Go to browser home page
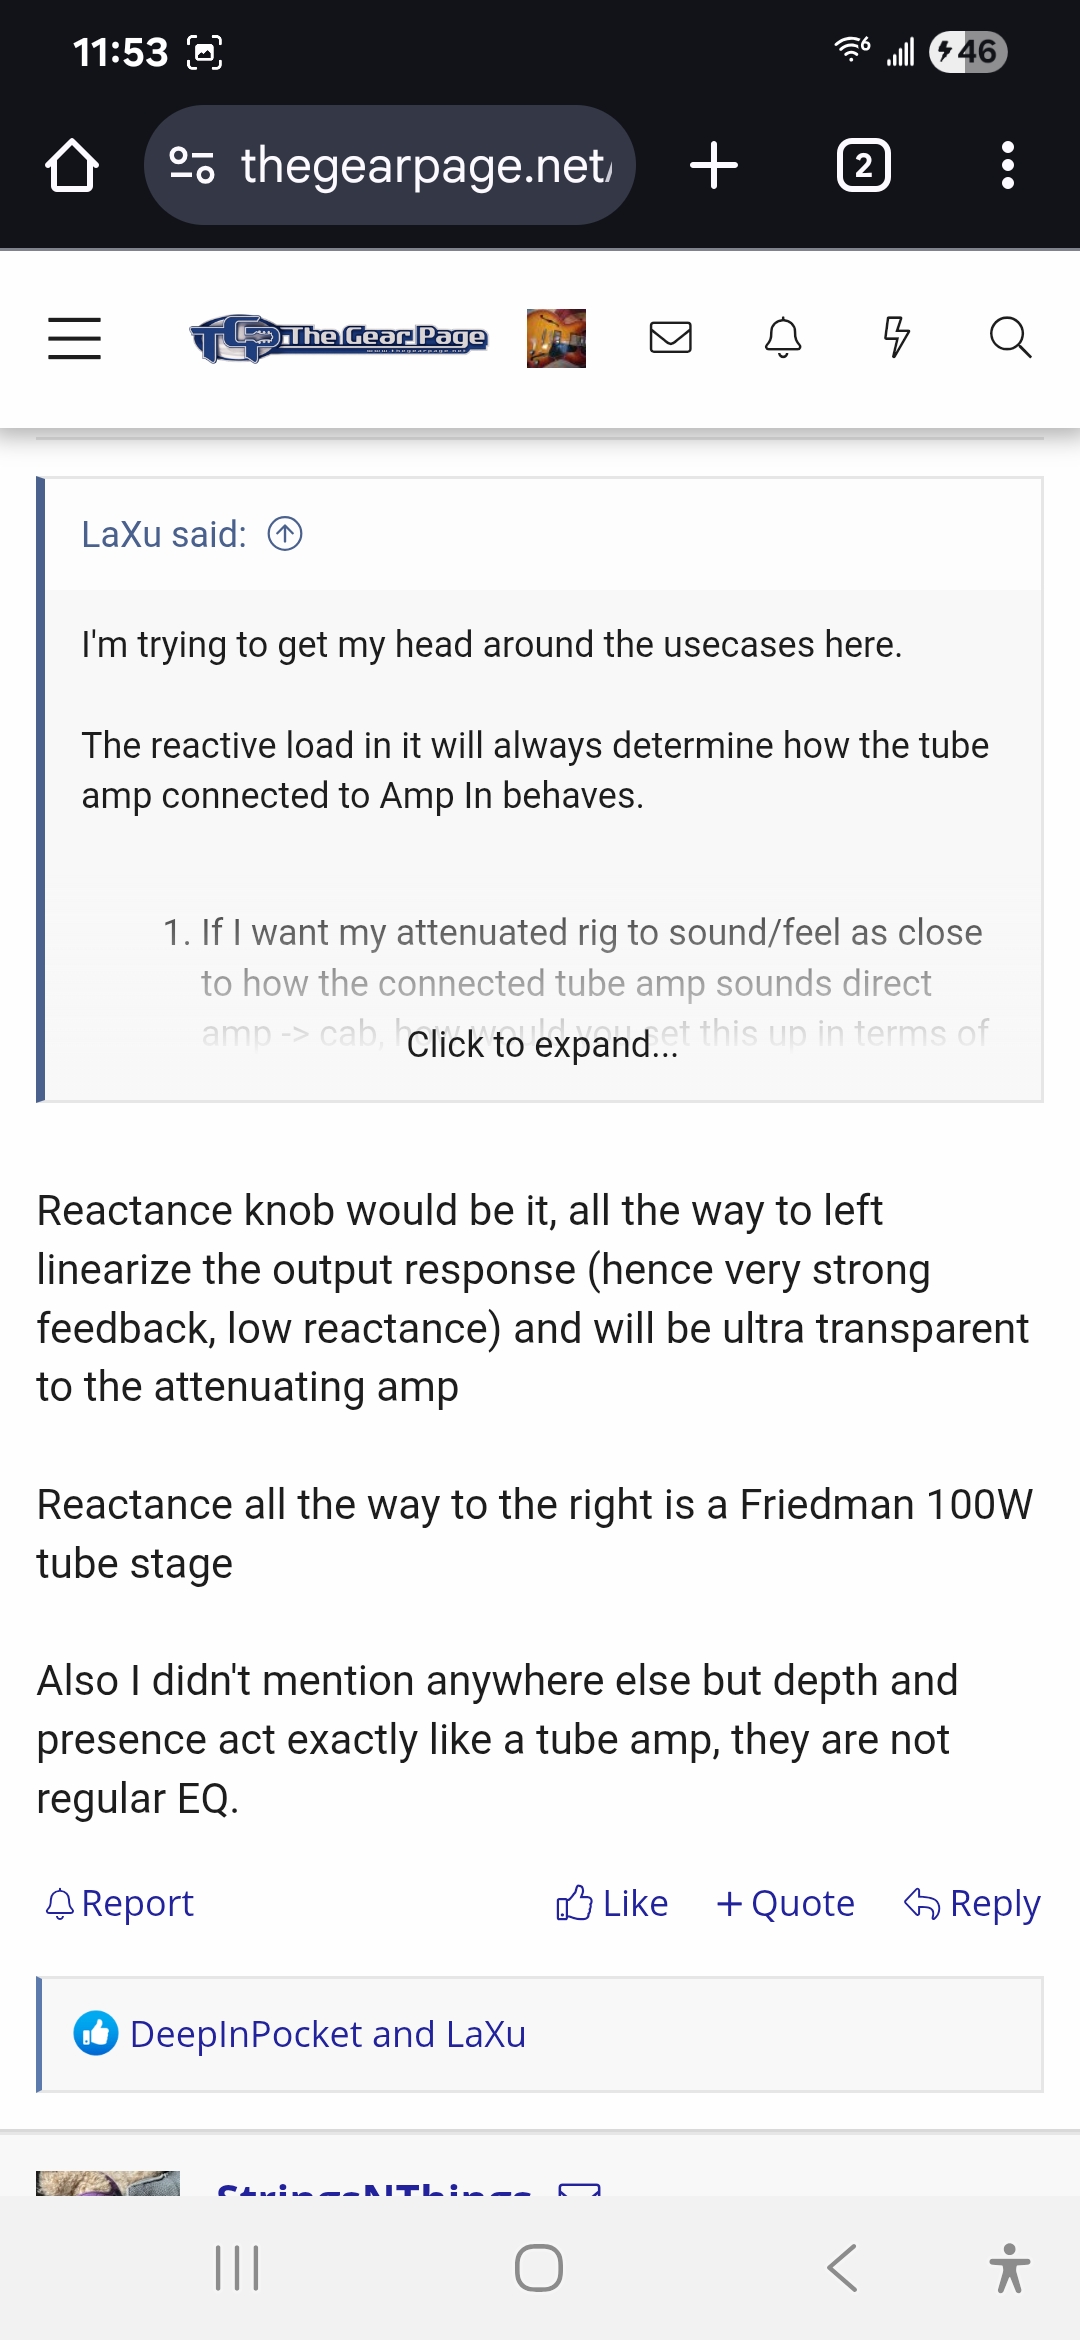Screen dimensions: 1080x2340 (72, 165)
